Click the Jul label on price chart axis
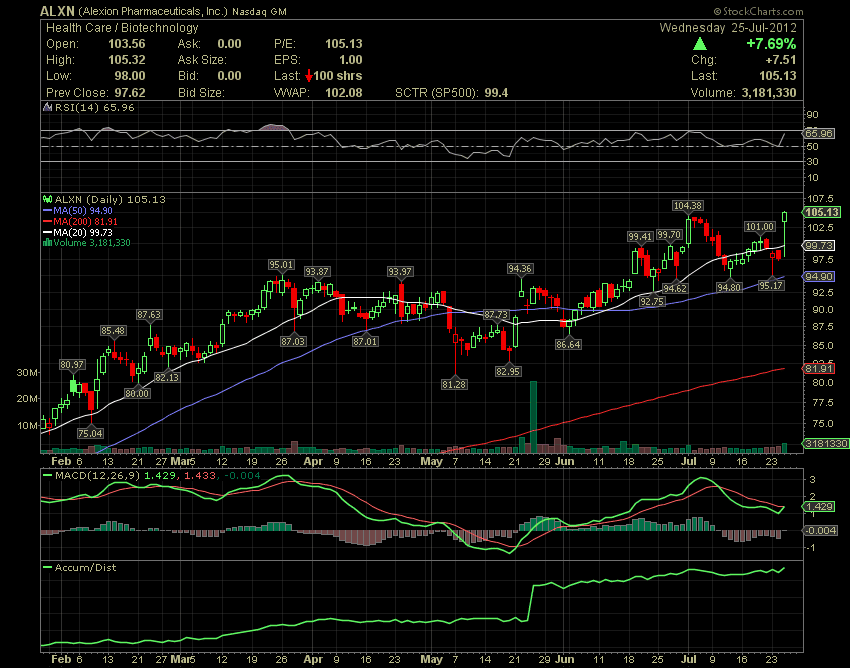This screenshot has height=668, width=850. tap(689, 461)
